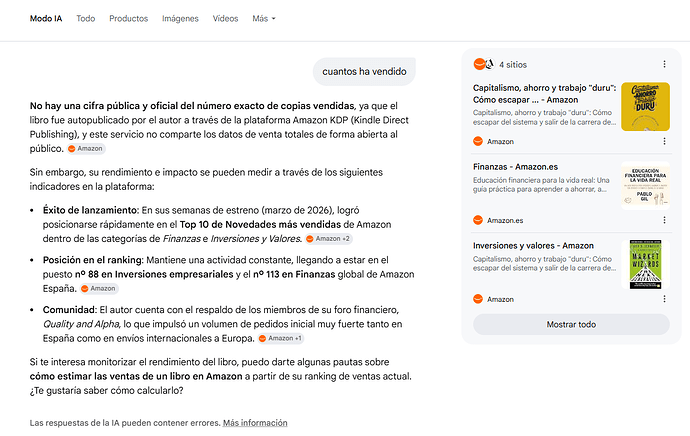Open three-dot menu for first Amazon result

click(x=664, y=141)
